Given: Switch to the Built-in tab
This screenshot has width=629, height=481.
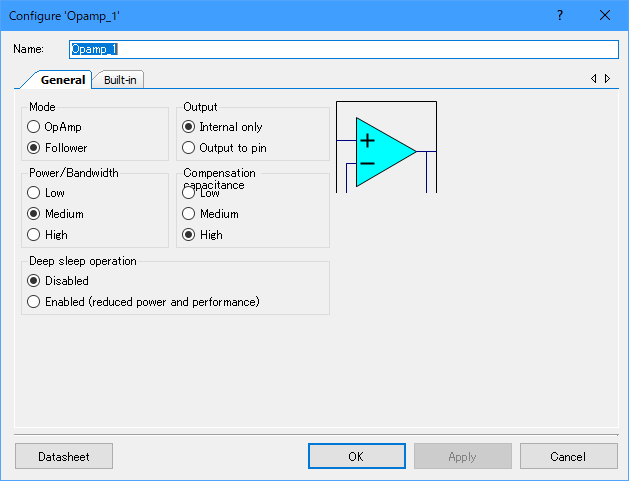Looking at the screenshot, I should click(120, 80).
